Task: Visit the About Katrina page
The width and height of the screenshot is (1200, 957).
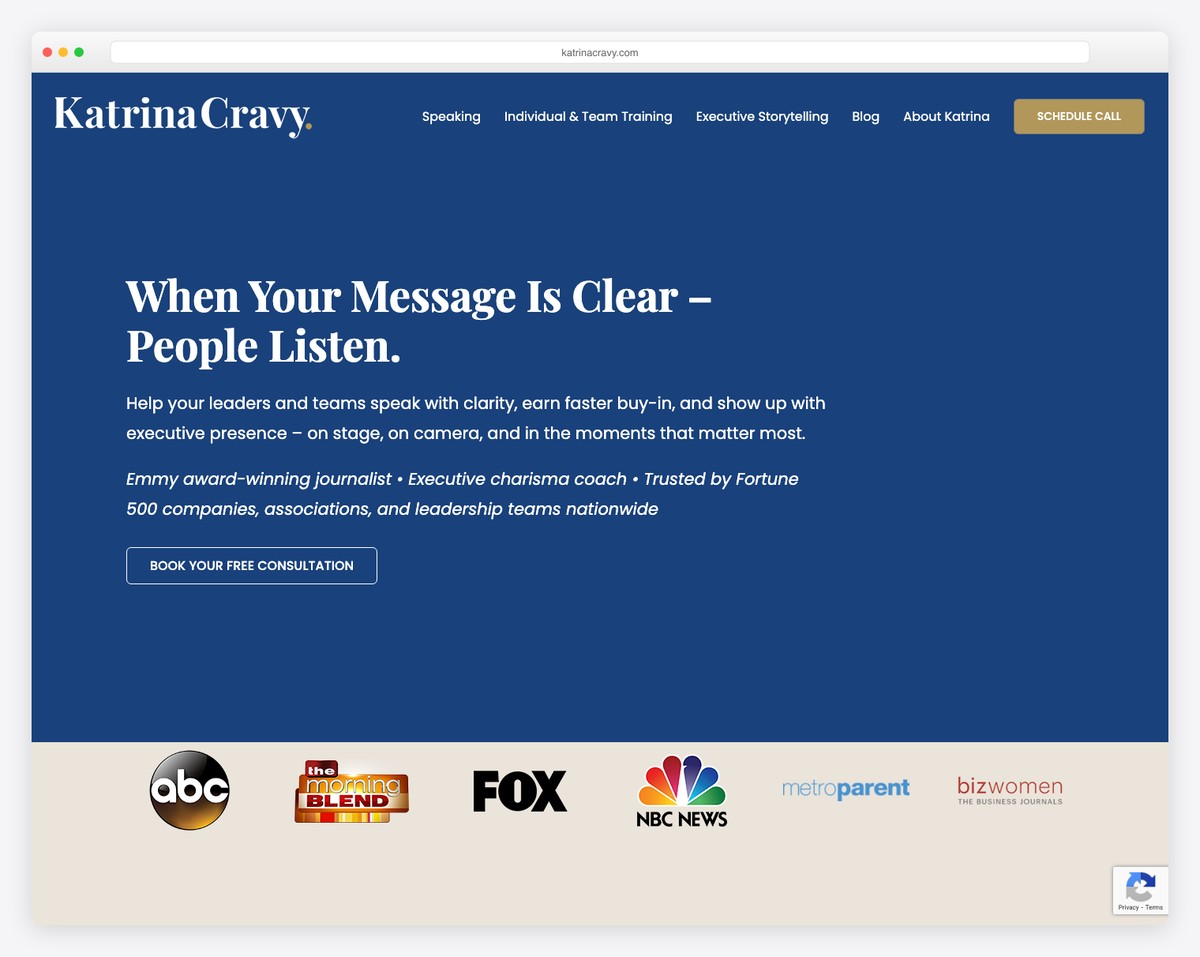Action: (946, 116)
